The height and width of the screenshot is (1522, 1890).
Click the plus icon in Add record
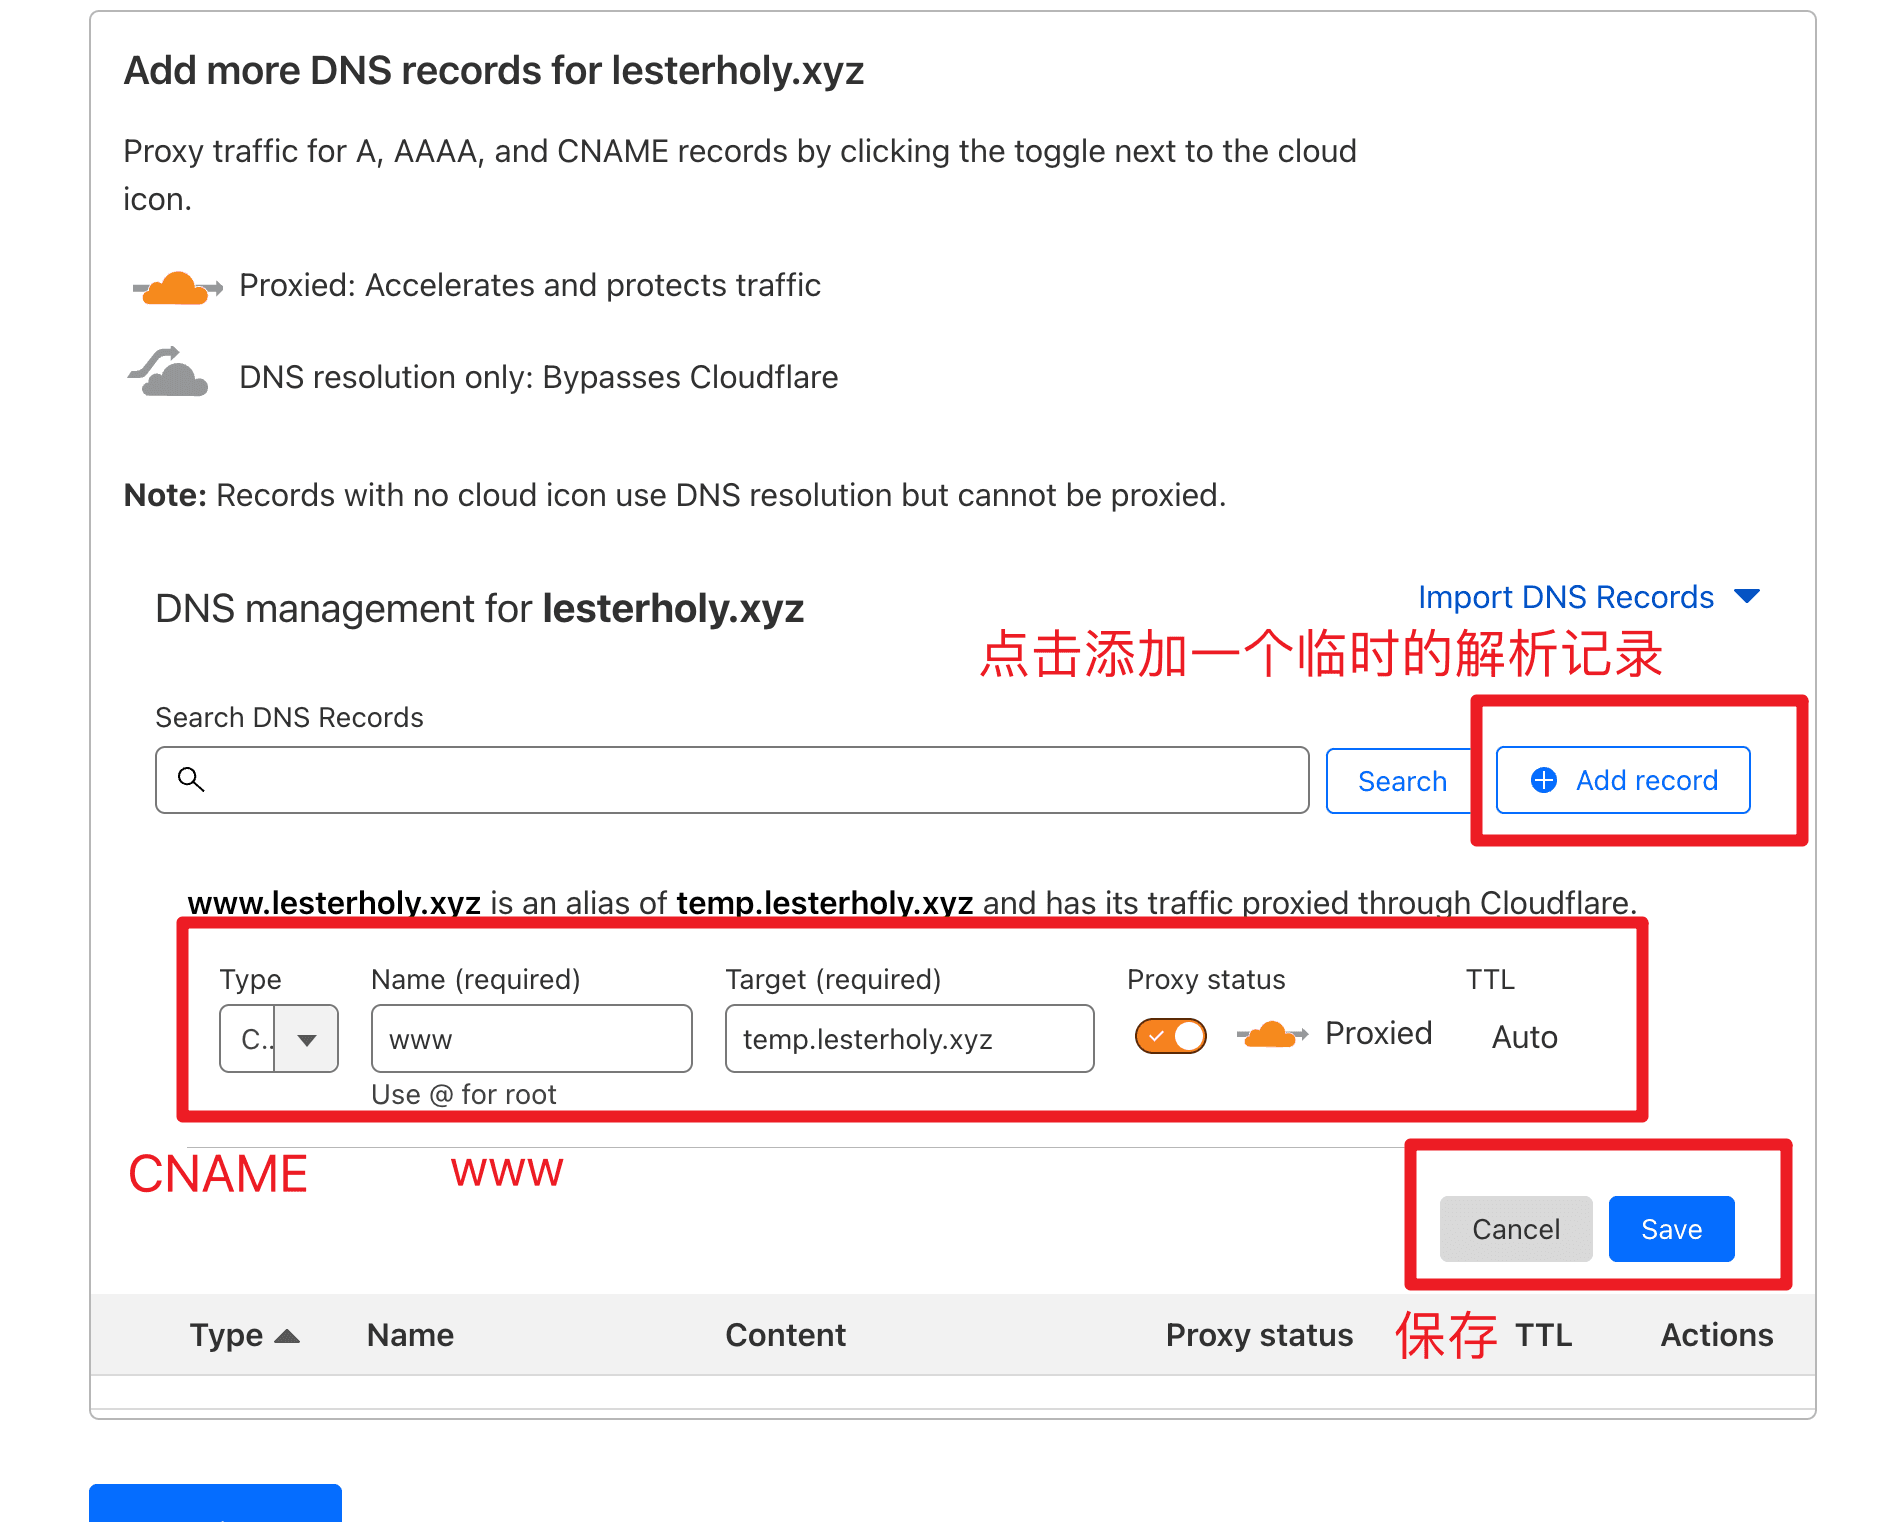pos(1543,780)
